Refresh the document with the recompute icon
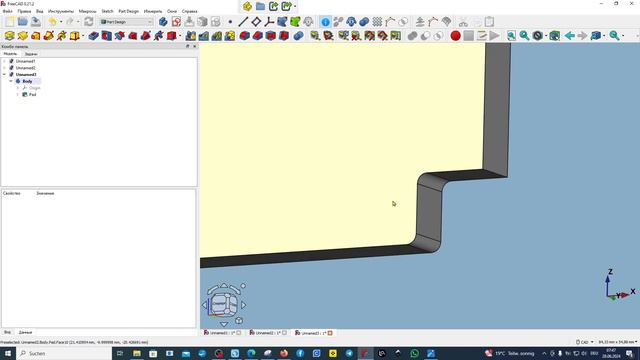This screenshot has width=640, height=360. [89, 22]
